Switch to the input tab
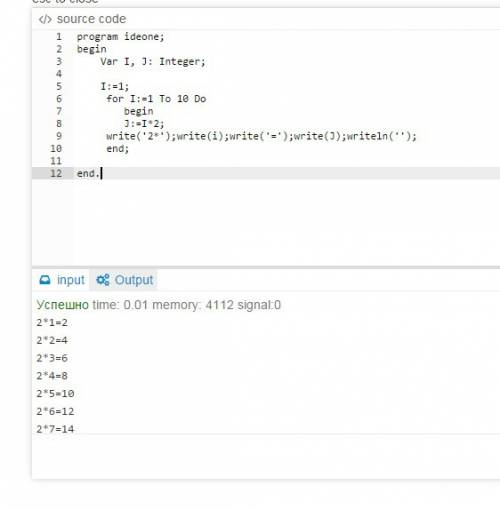 [x=61, y=280]
